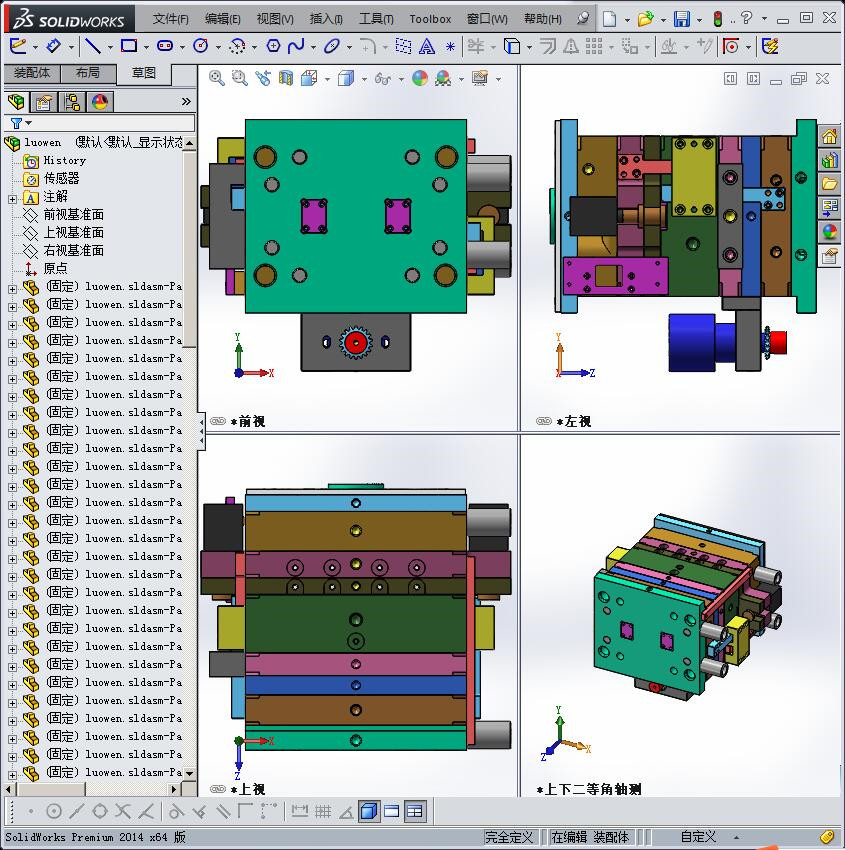
Task: Select the Zoom to Area tool
Action: [238, 77]
